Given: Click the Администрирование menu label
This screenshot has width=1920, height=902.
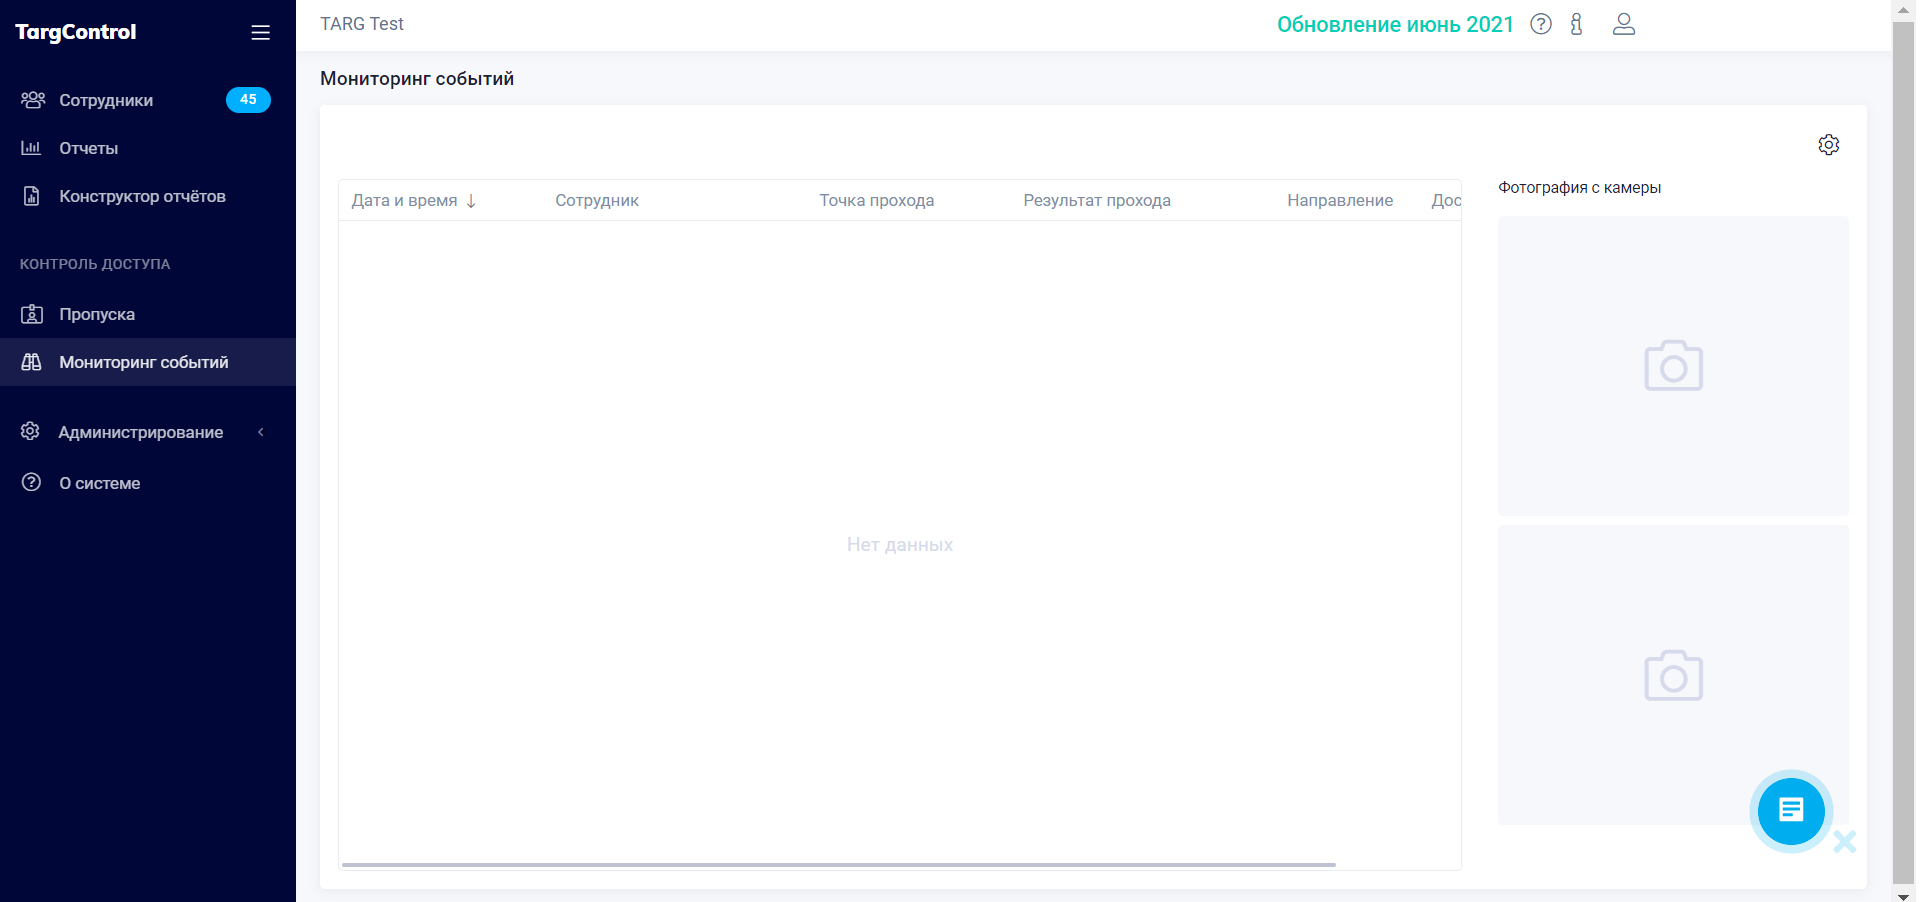Looking at the screenshot, I should [141, 432].
